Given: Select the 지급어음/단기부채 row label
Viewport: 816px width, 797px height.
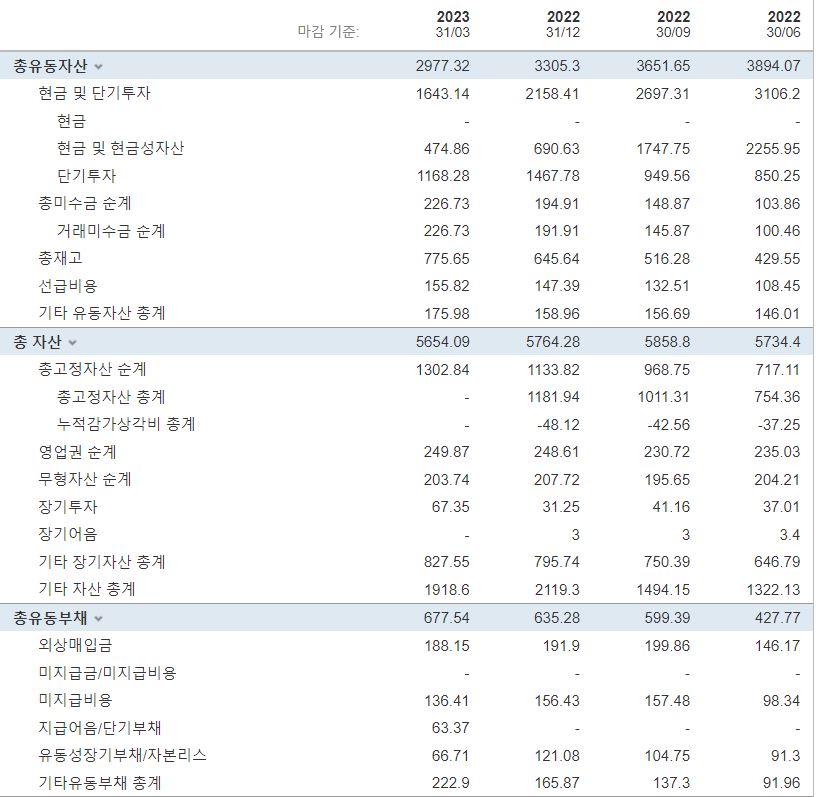Looking at the screenshot, I should click(x=100, y=728).
